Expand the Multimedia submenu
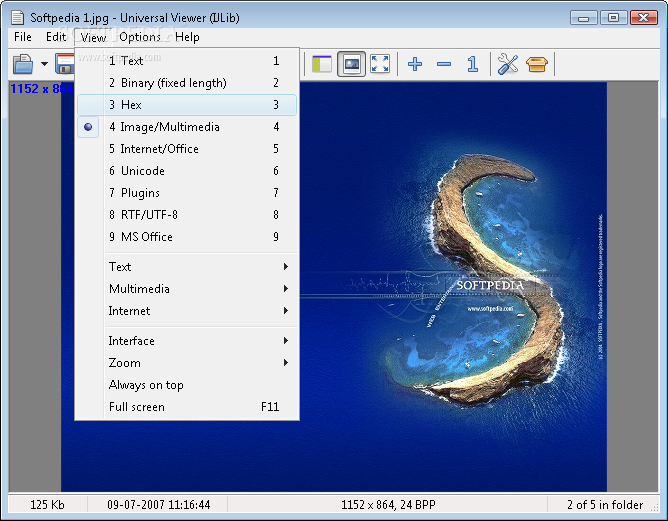Viewport: 668px width, 521px height. (187, 289)
